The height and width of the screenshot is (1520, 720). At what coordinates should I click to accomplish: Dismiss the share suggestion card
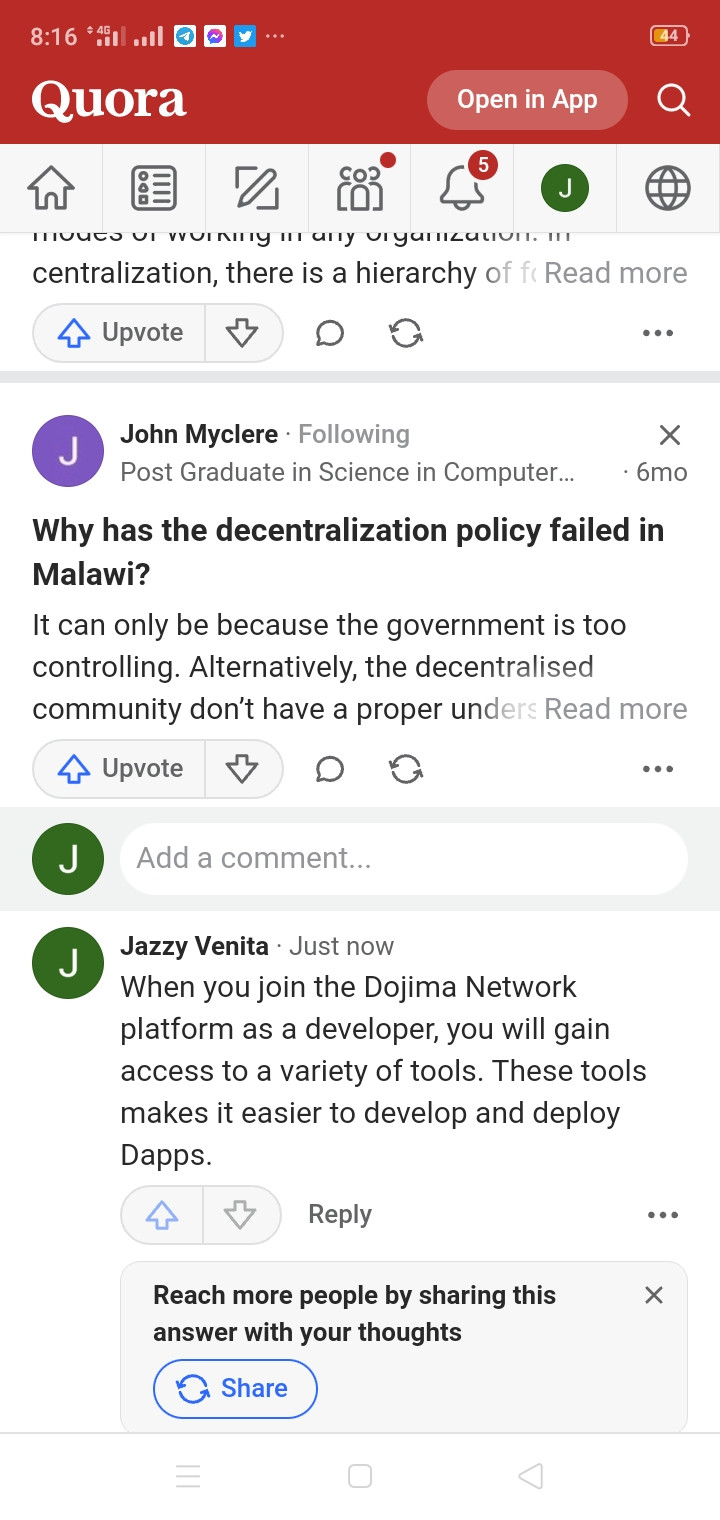[654, 1295]
